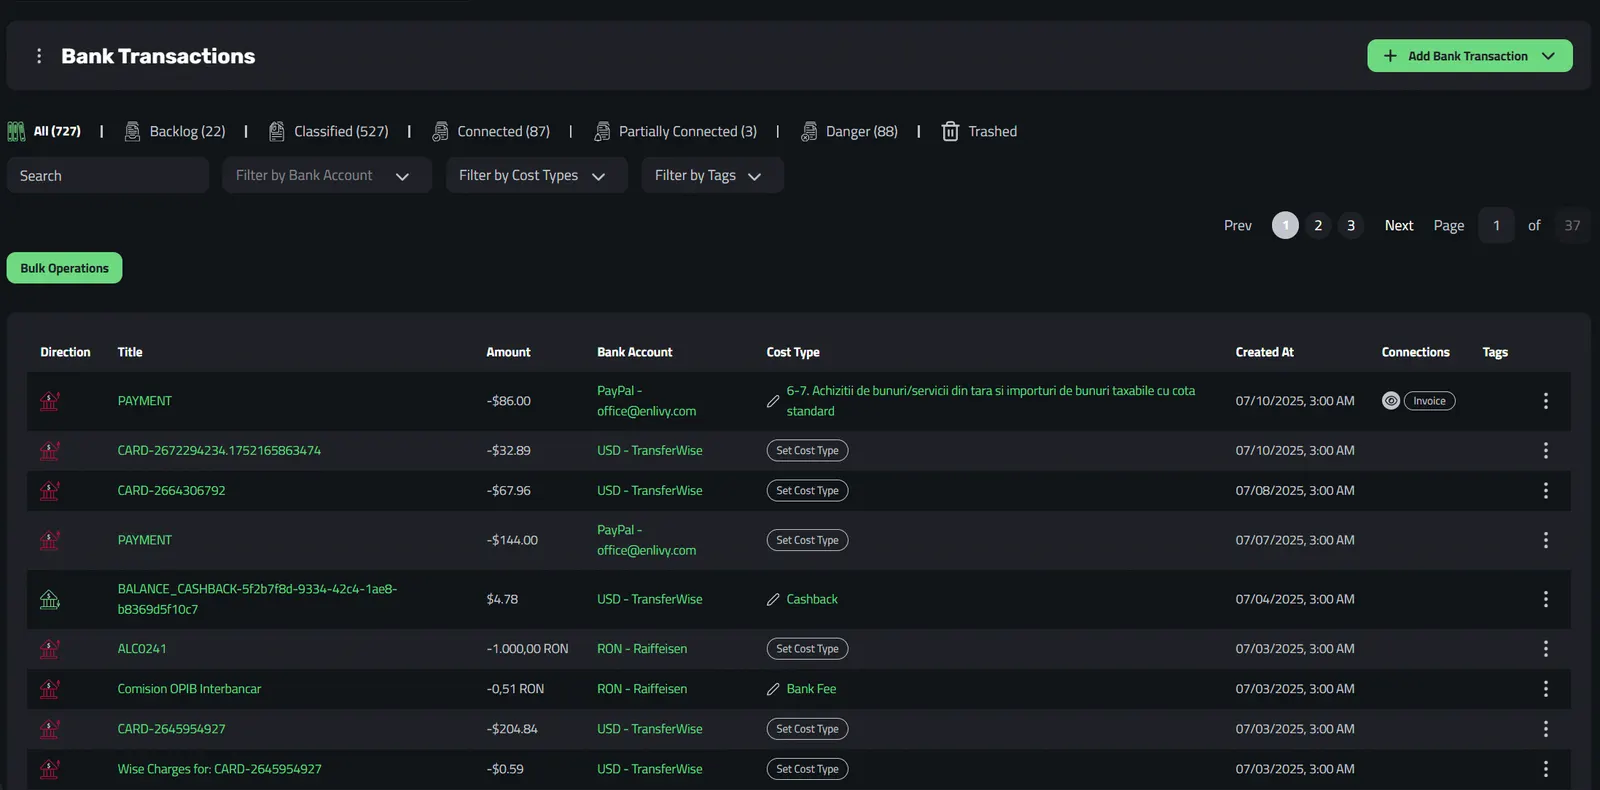Open row actions menu for Comision OPIB Interbancar
1600x790 pixels.
[1546, 689]
